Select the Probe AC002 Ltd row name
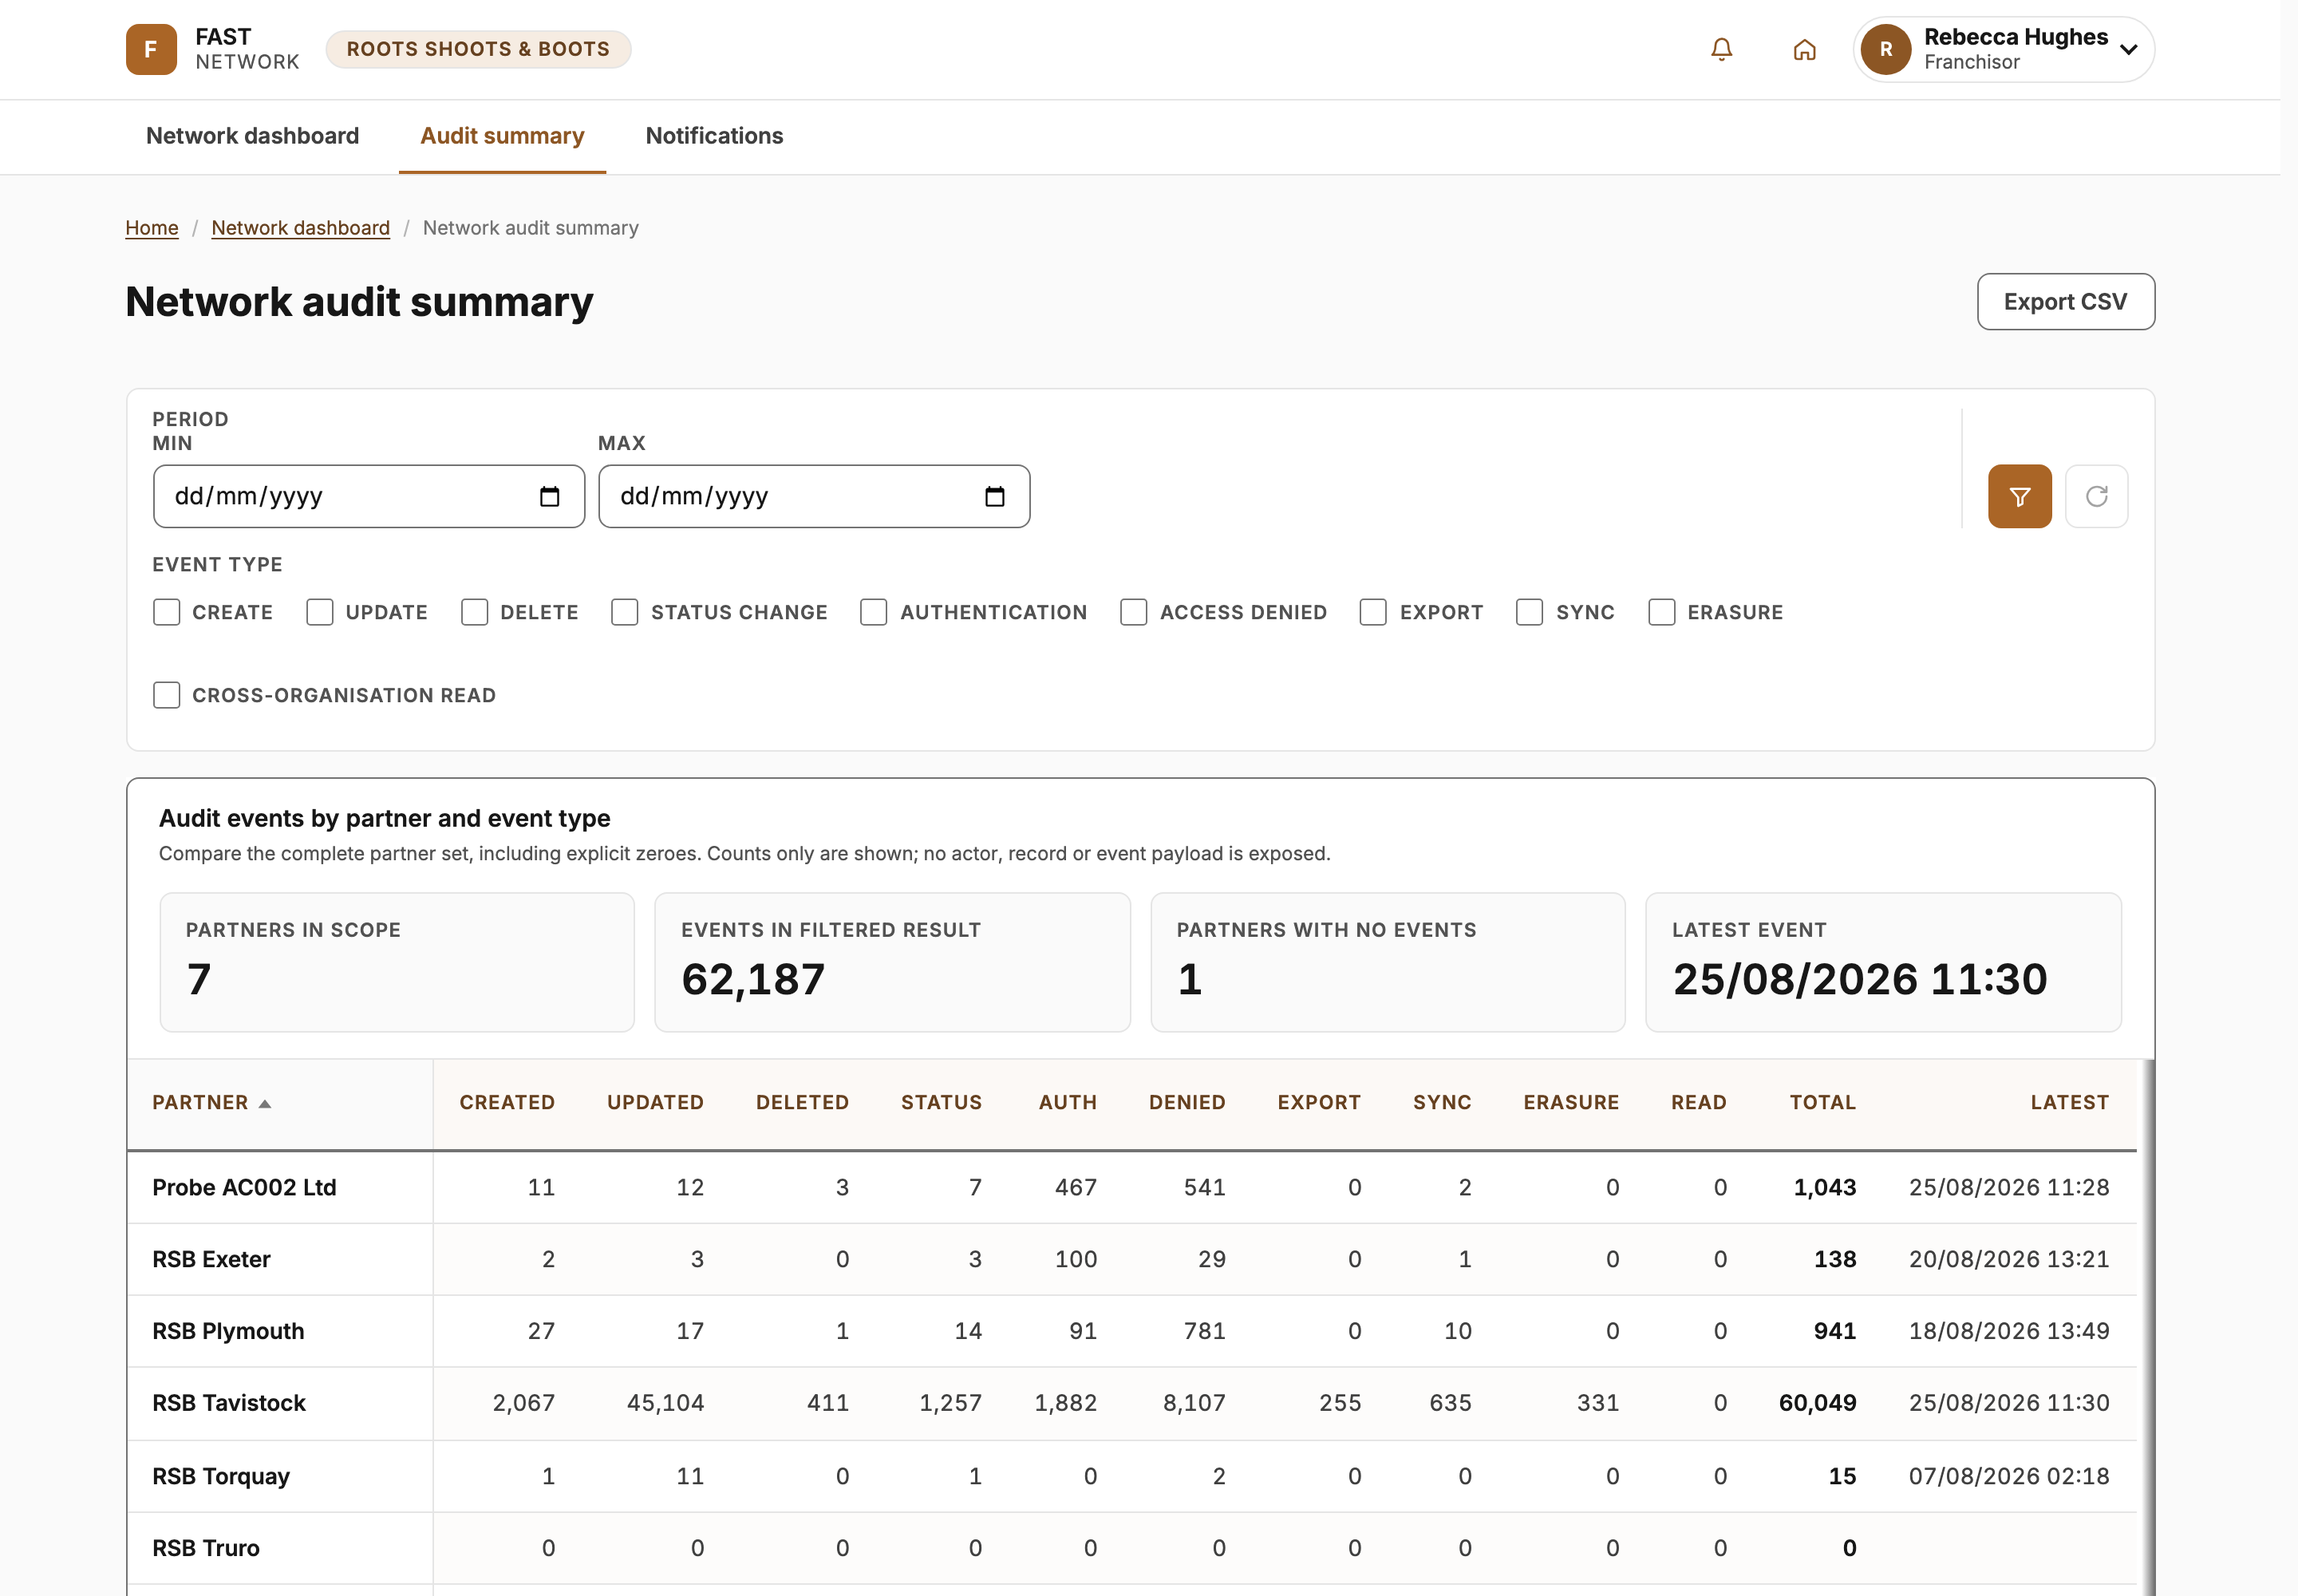Image resolution: width=2298 pixels, height=1596 pixels. point(244,1188)
